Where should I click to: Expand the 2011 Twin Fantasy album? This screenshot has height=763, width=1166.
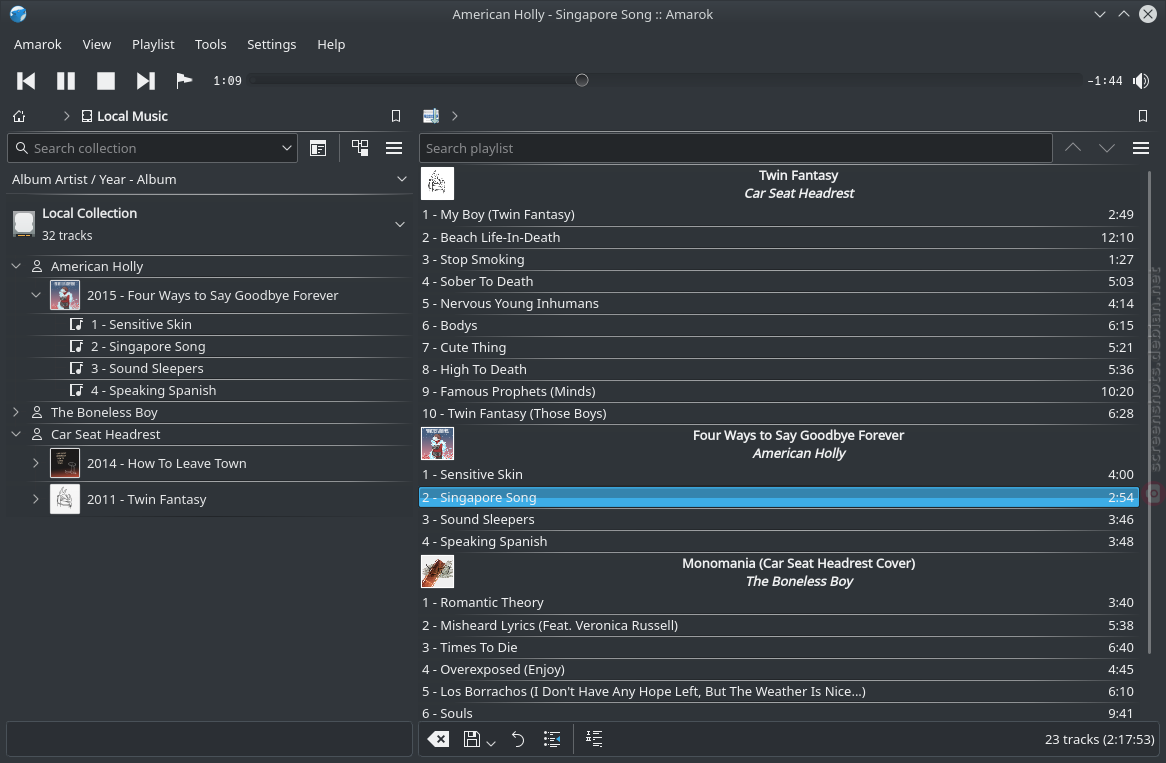point(36,499)
